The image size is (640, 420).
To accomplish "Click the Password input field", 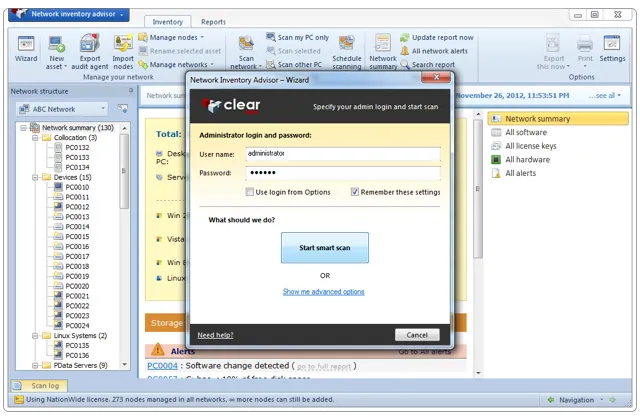I will tap(343, 173).
